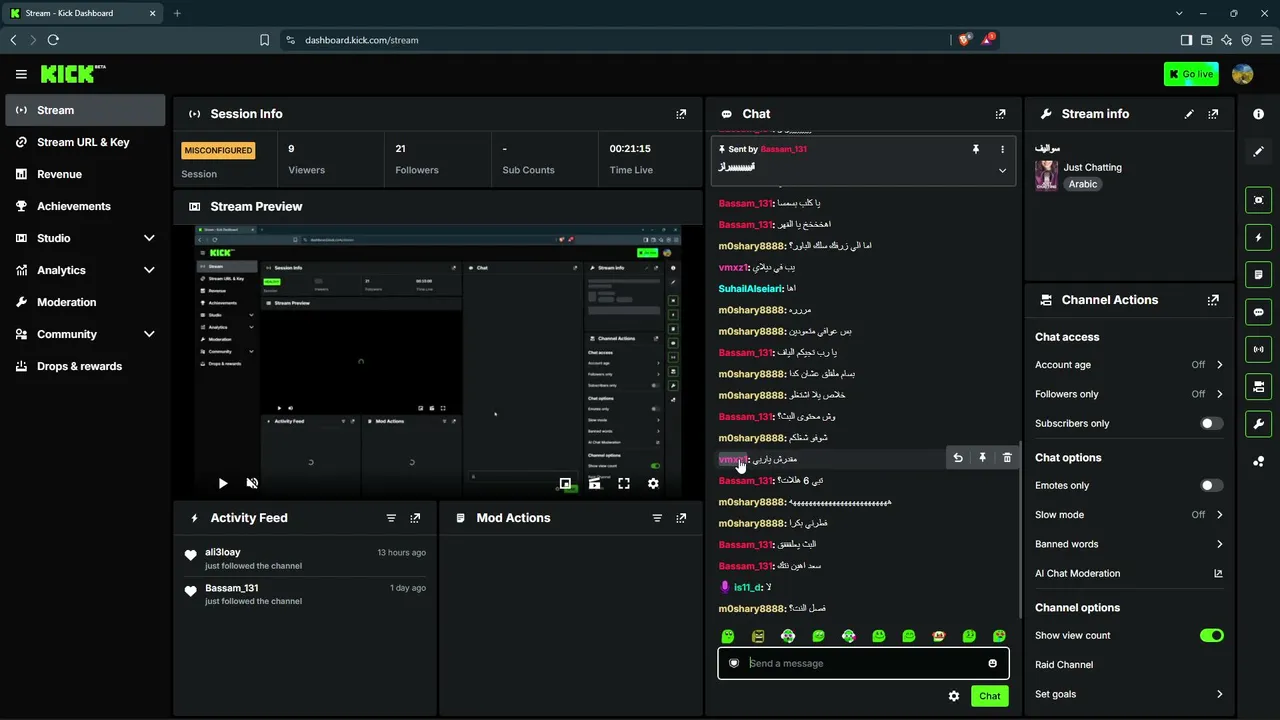Toggle the Stream Preview sidebar icon

tap(1258, 201)
